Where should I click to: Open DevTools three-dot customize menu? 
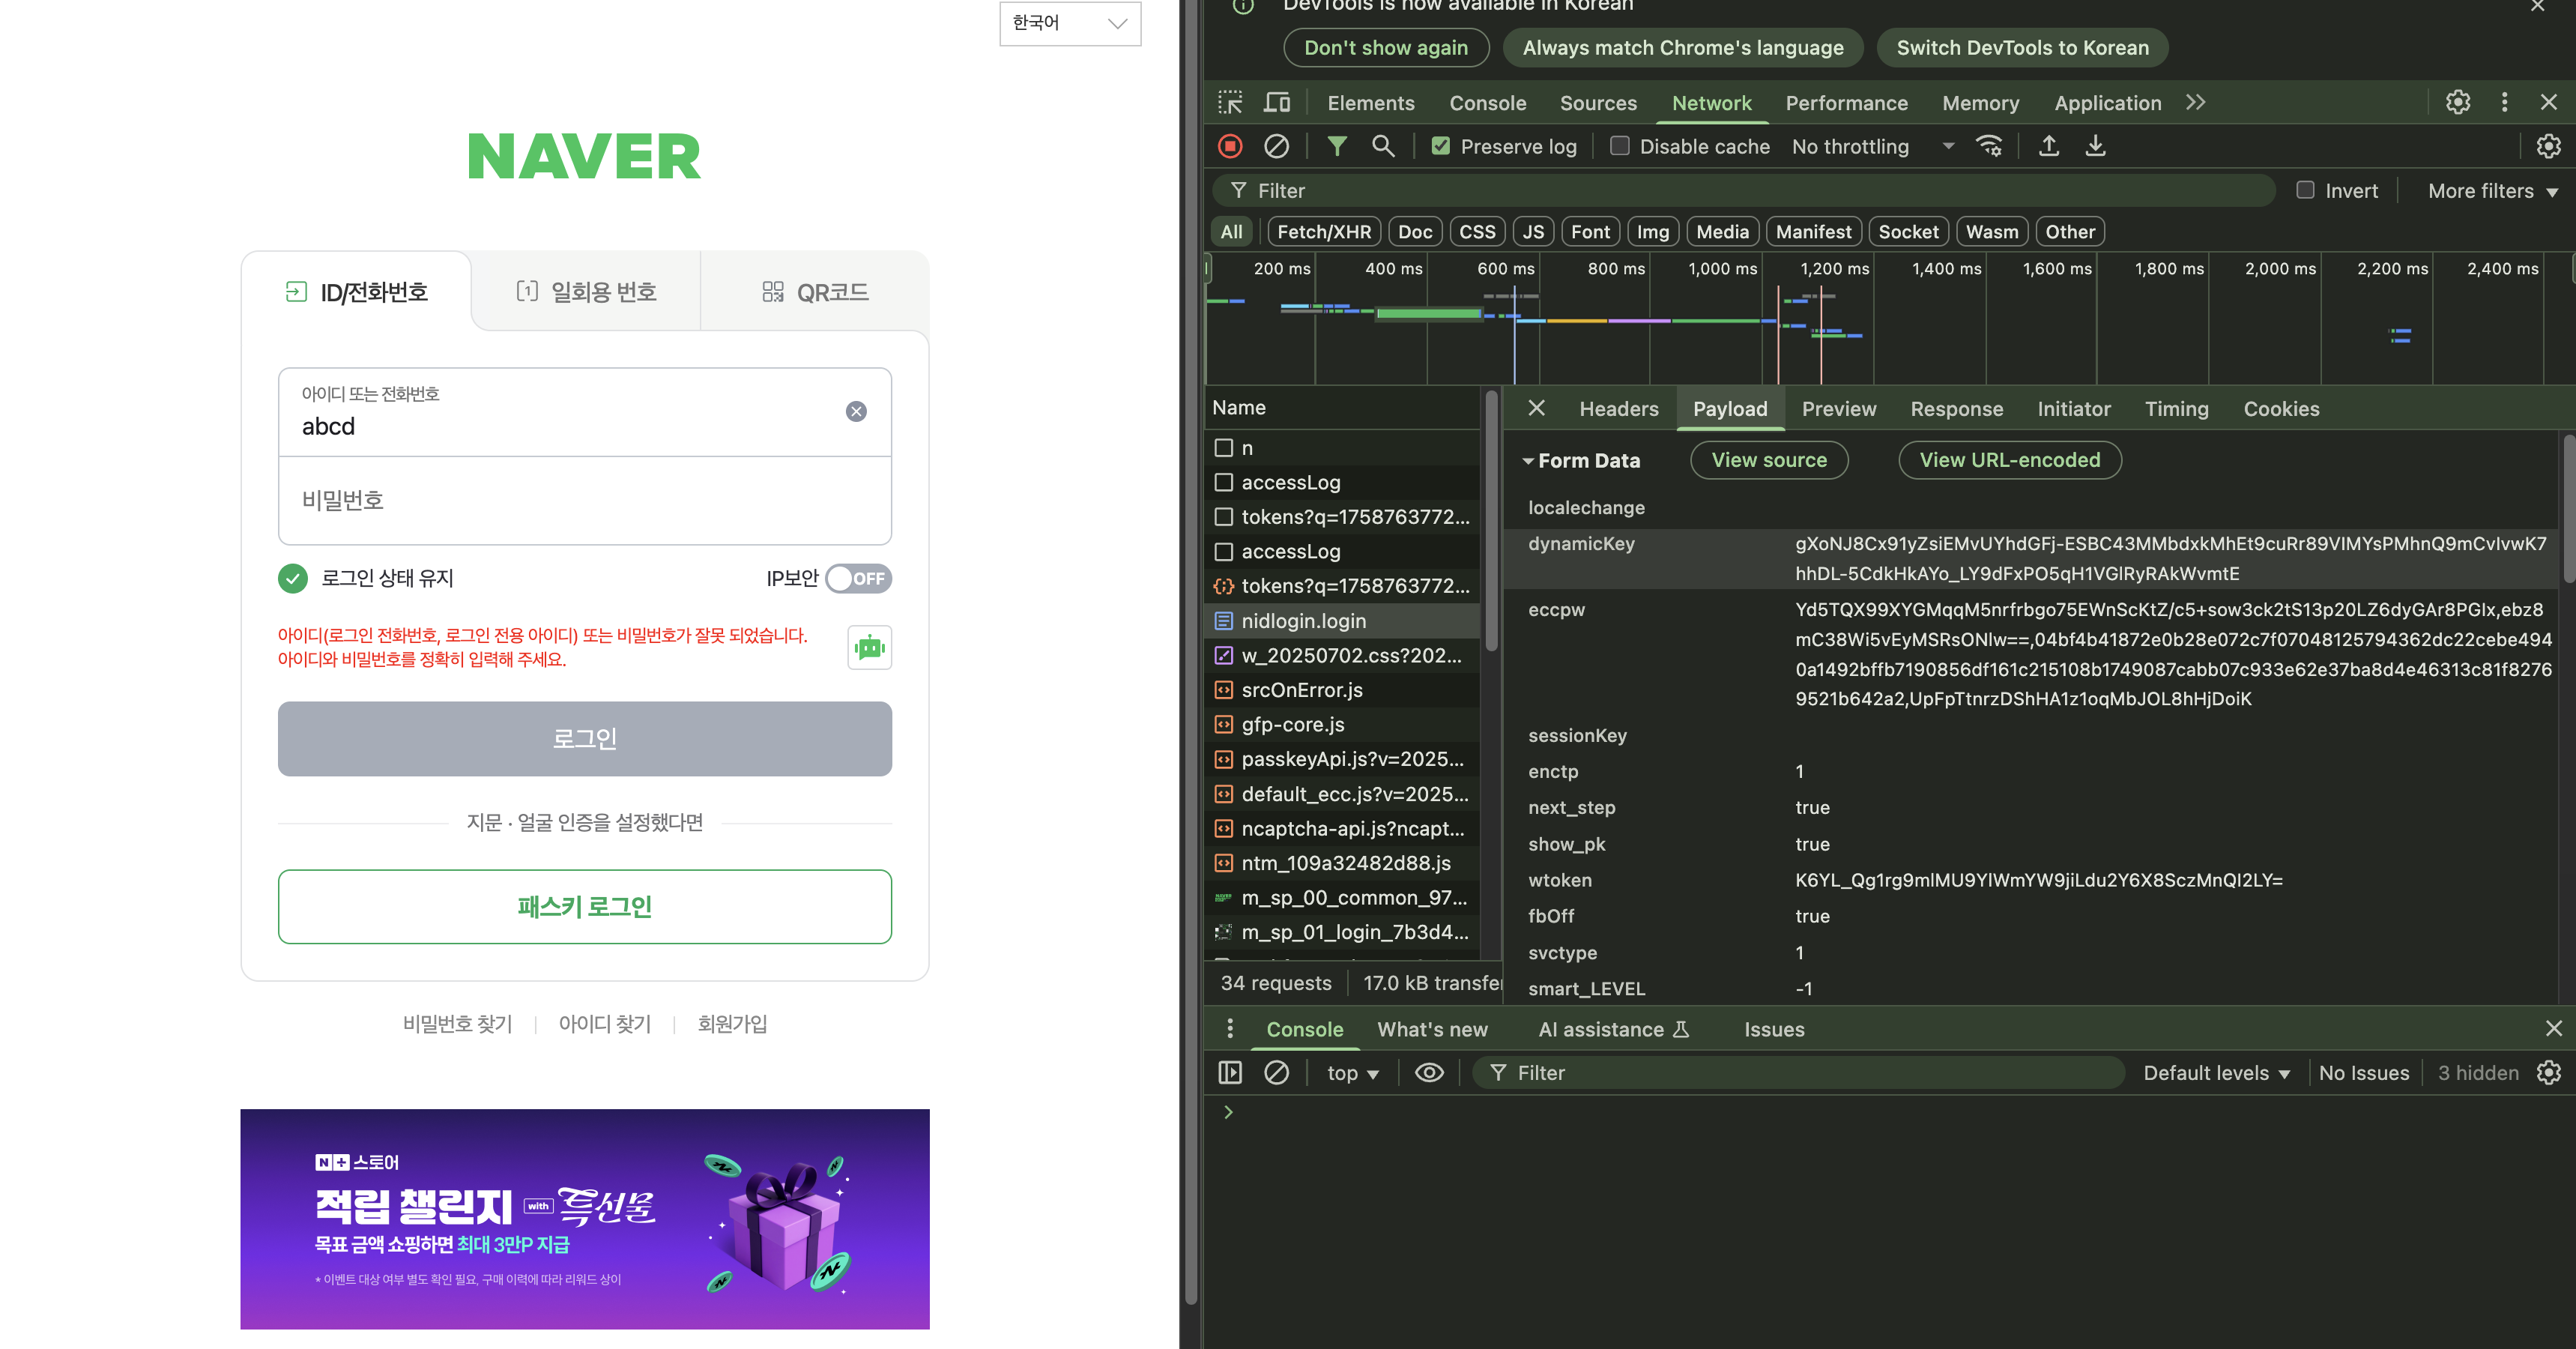point(2504,103)
